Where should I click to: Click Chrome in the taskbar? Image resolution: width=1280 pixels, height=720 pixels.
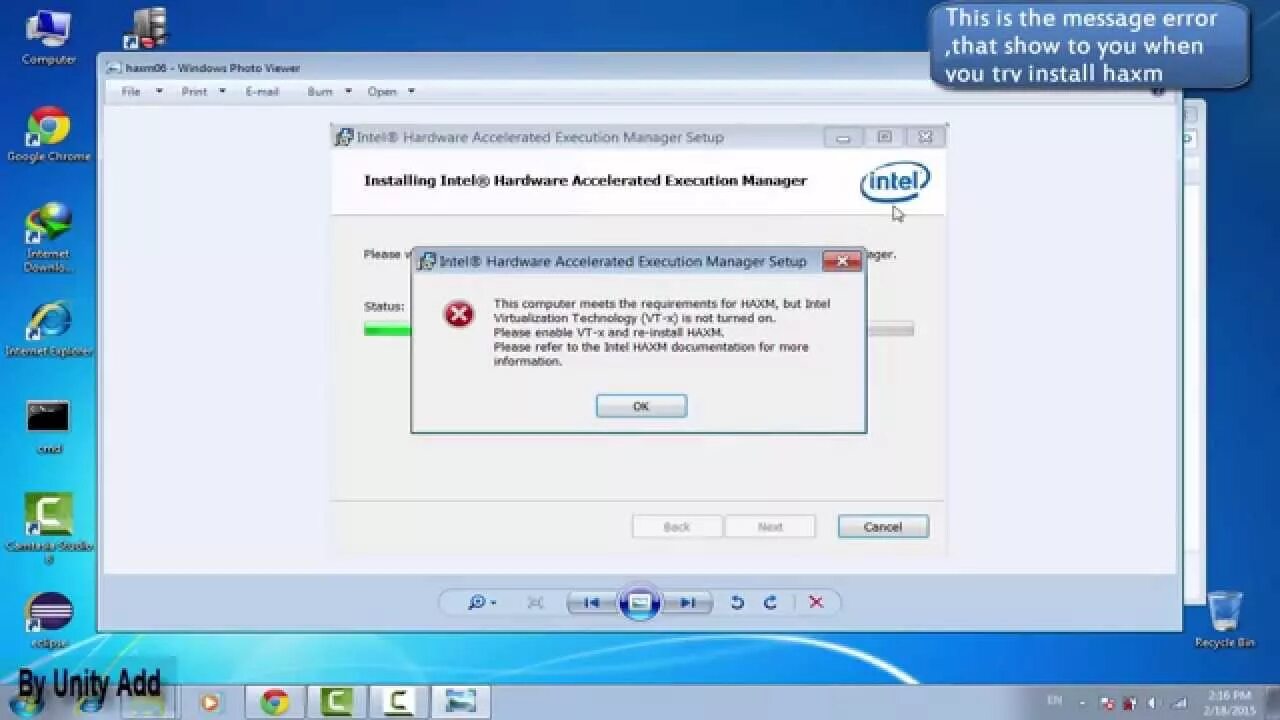click(275, 702)
